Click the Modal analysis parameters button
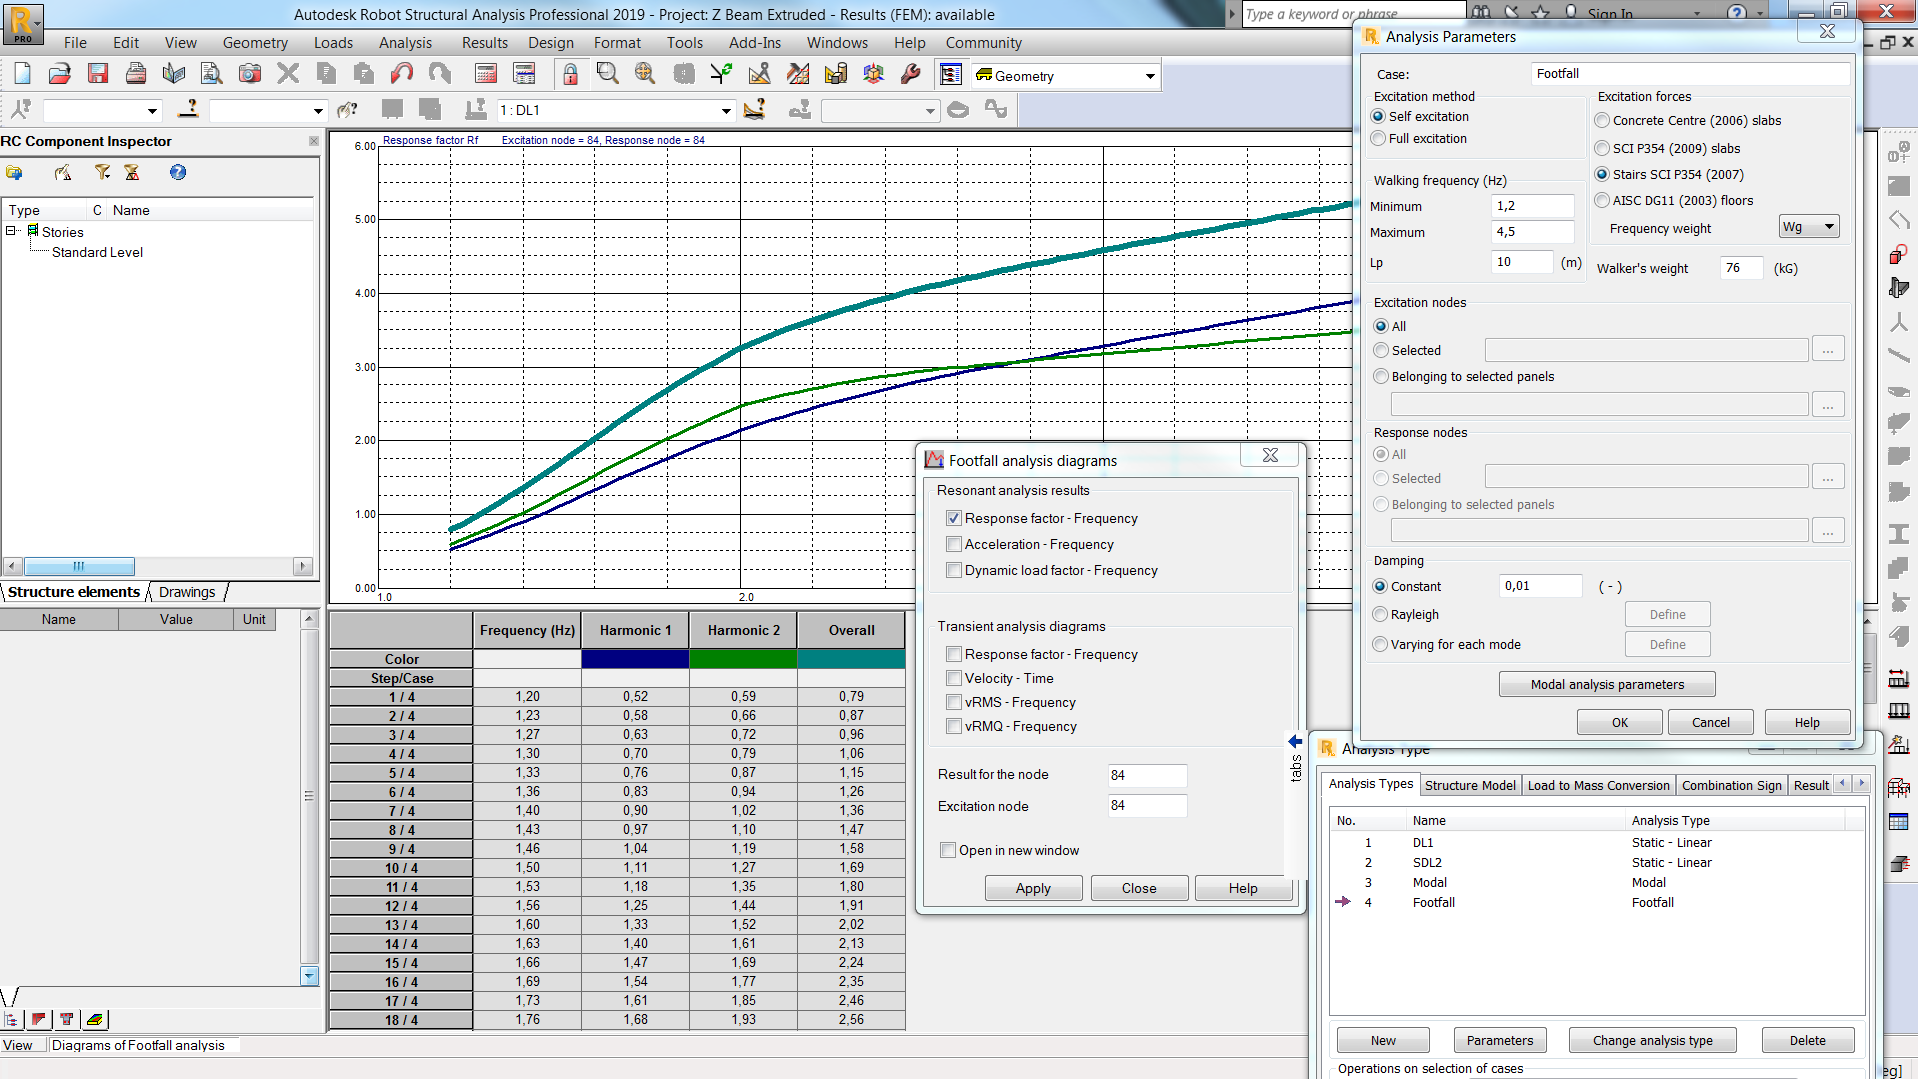This screenshot has height=1079, width=1918. click(x=1607, y=685)
